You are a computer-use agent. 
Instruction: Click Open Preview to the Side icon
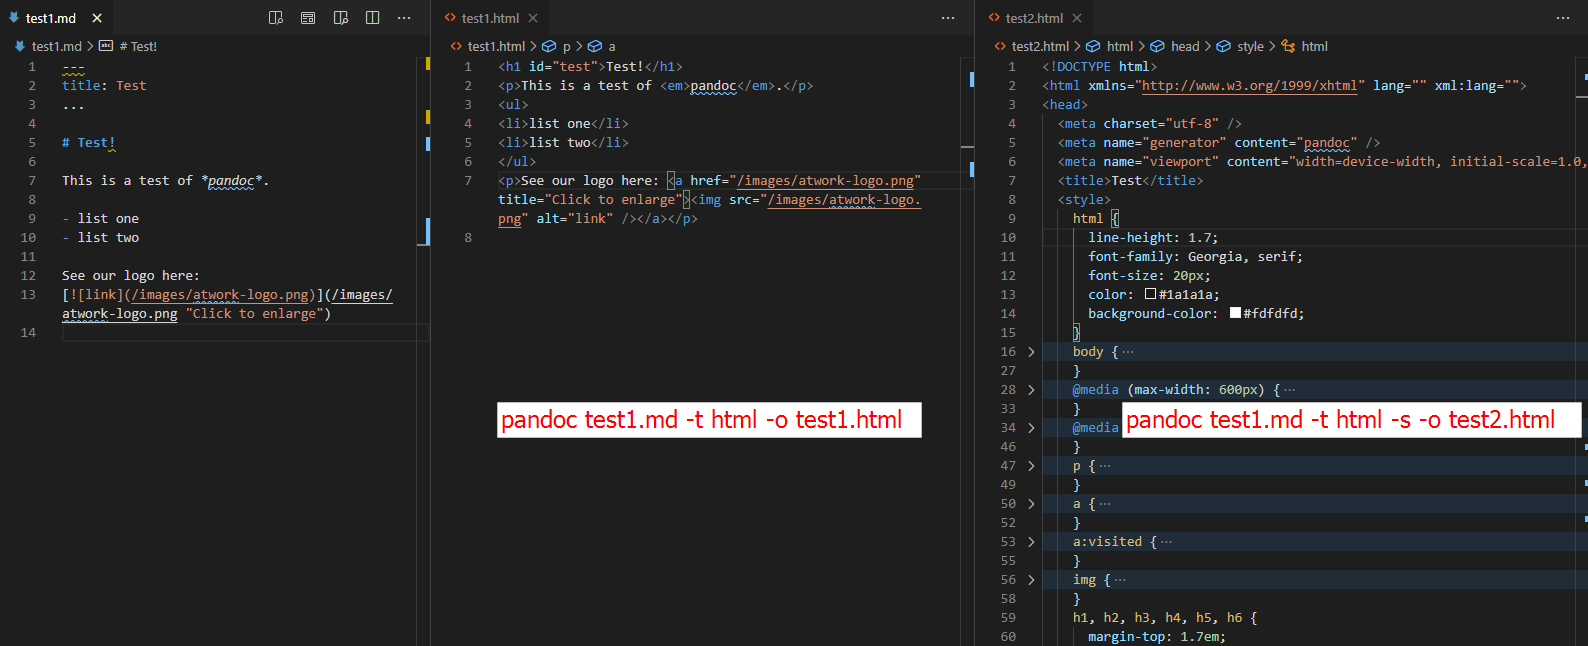pyautogui.click(x=341, y=18)
